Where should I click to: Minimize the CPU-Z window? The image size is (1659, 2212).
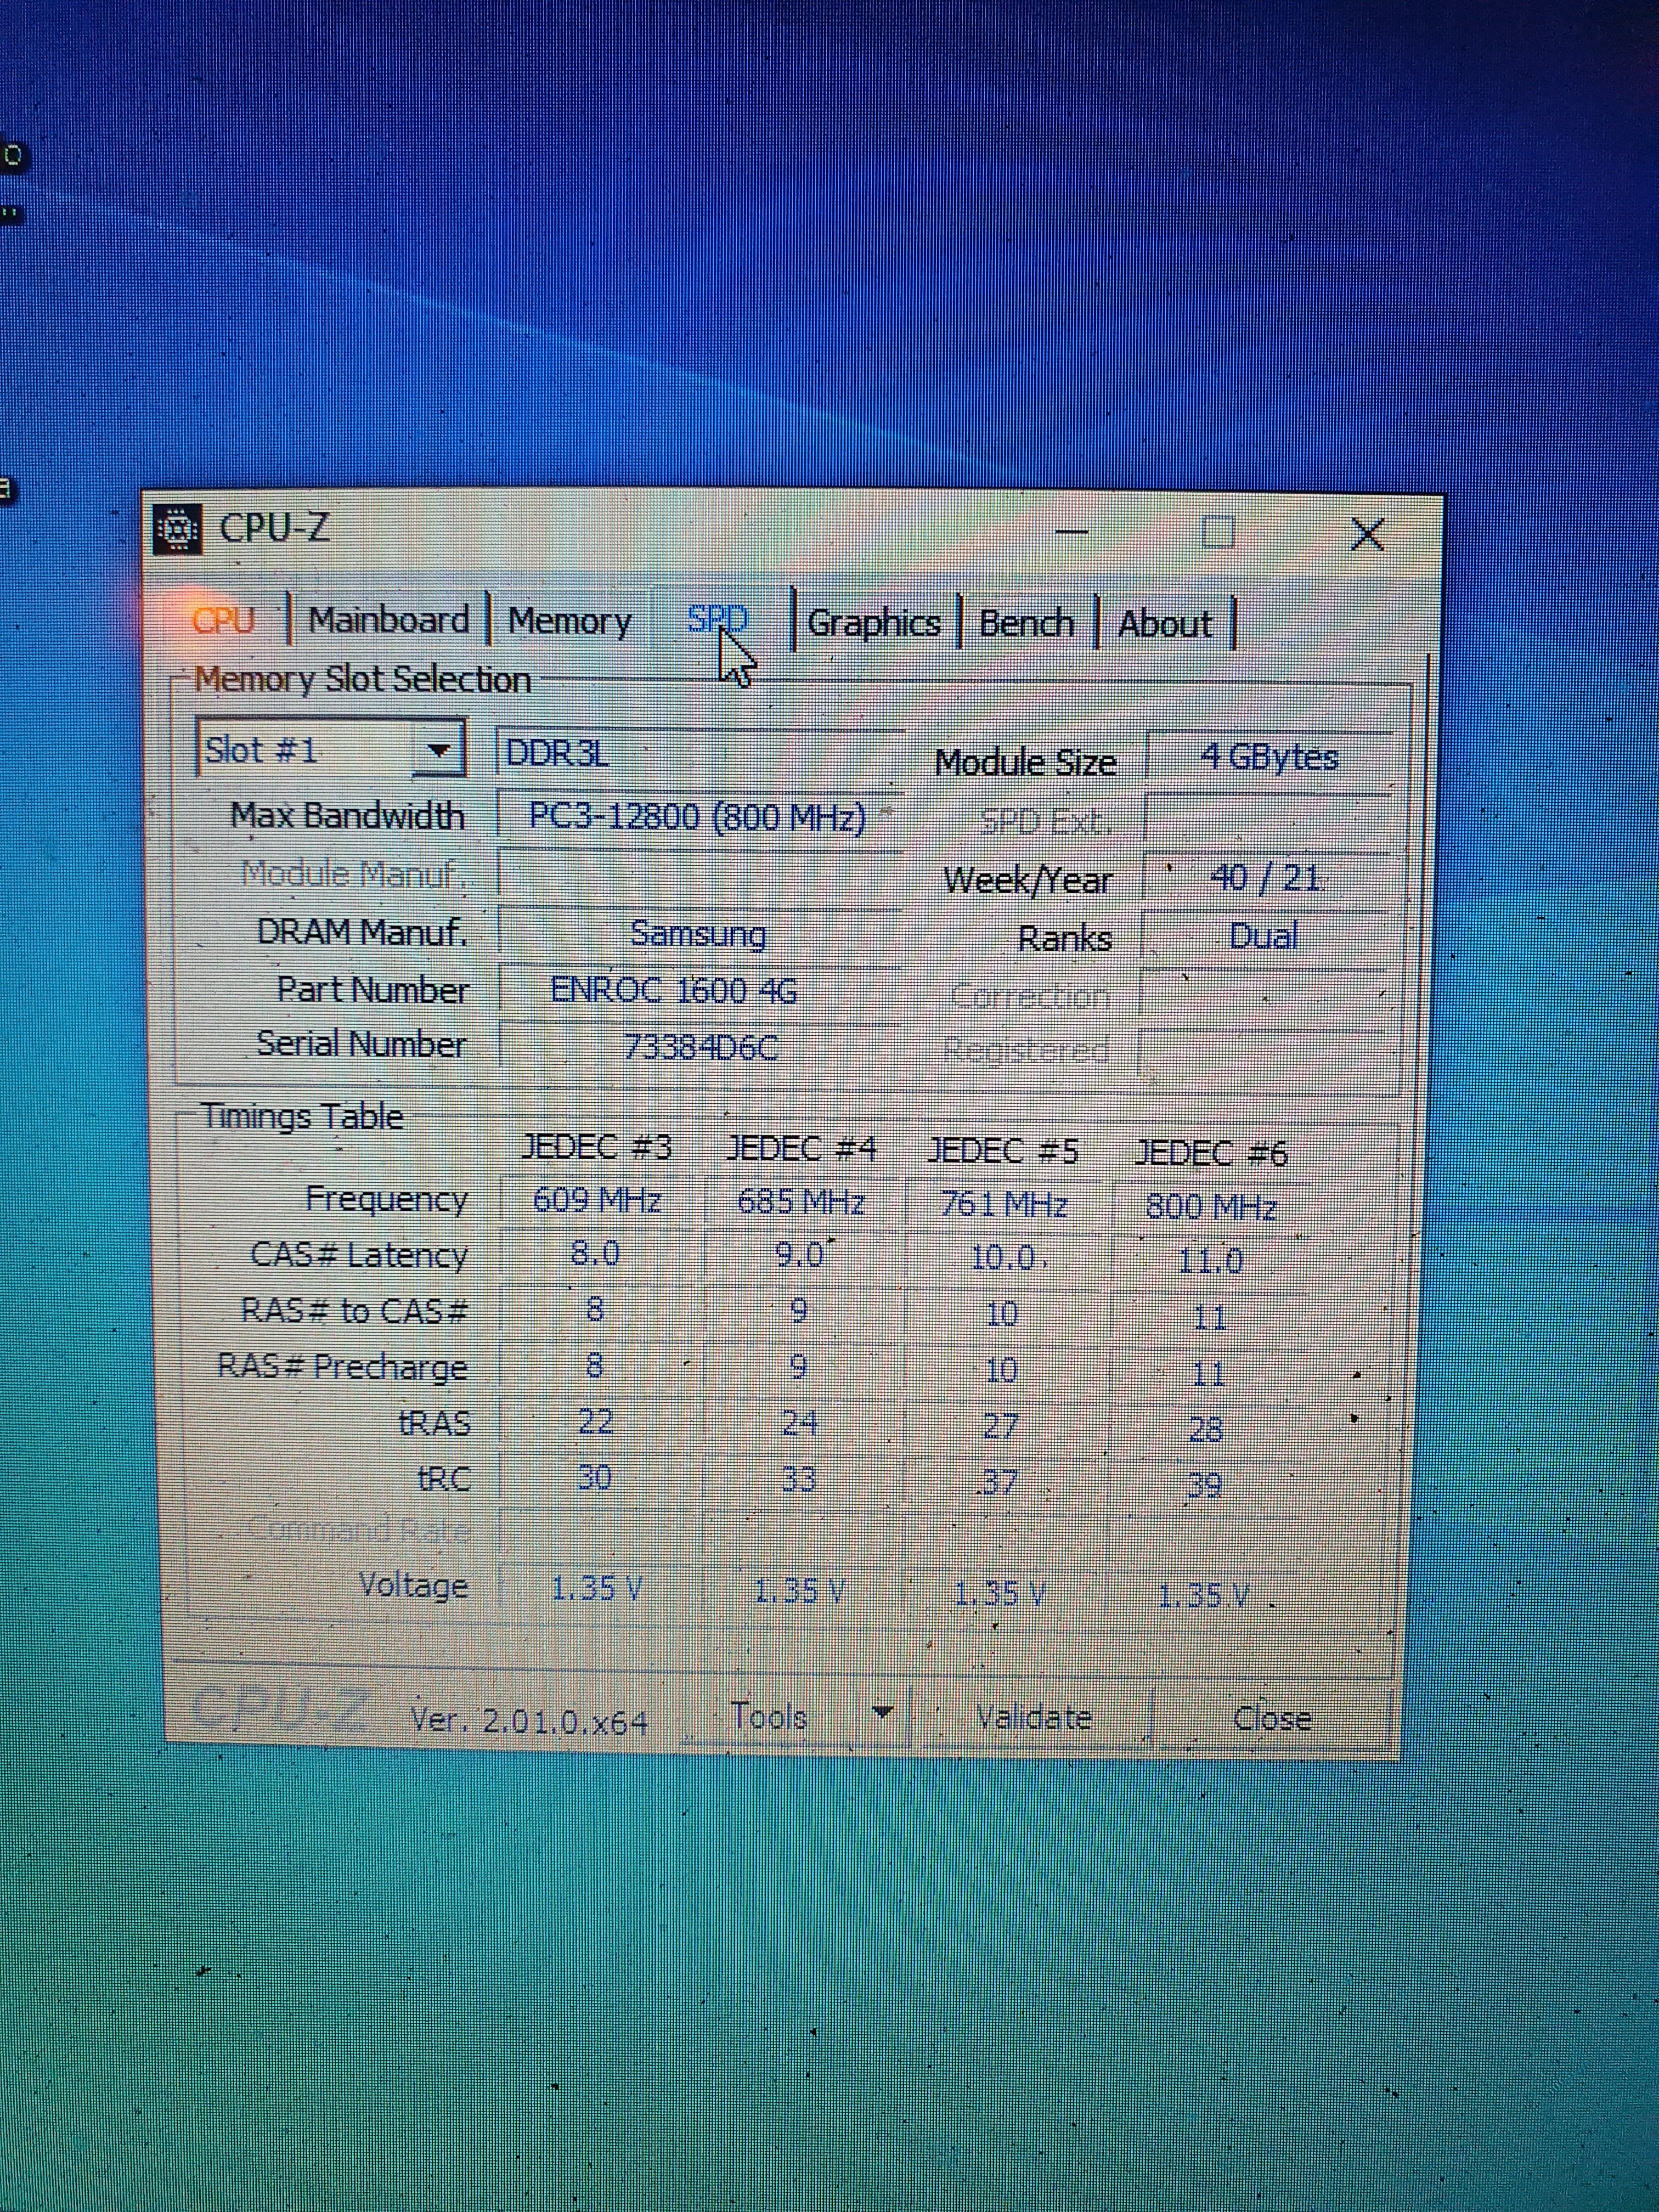pos(1072,532)
